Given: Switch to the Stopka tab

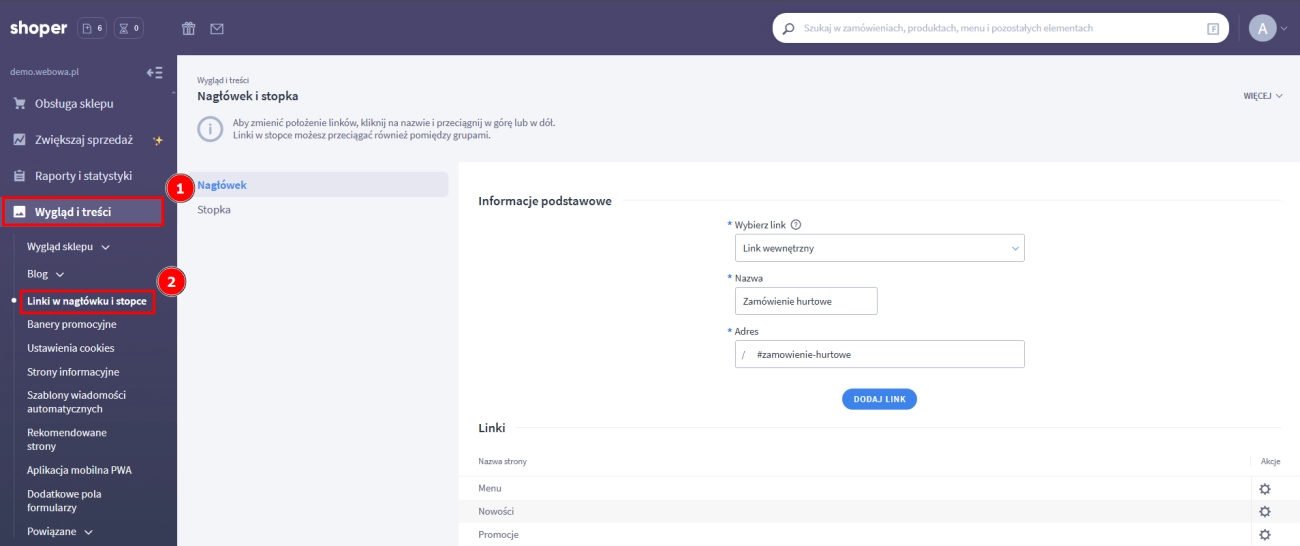Looking at the screenshot, I should pos(215,210).
